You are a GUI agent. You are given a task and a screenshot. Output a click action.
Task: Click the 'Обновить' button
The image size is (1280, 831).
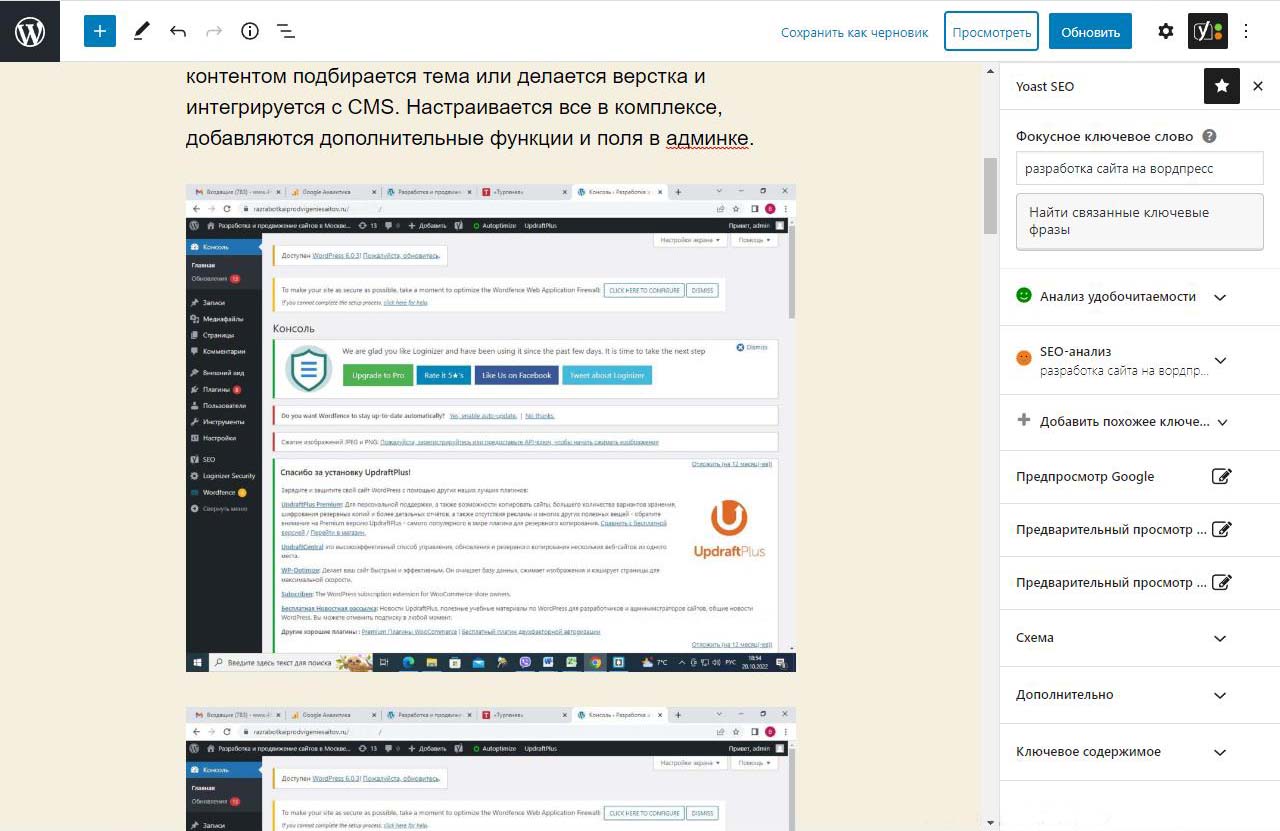[x=1090, y=32]
